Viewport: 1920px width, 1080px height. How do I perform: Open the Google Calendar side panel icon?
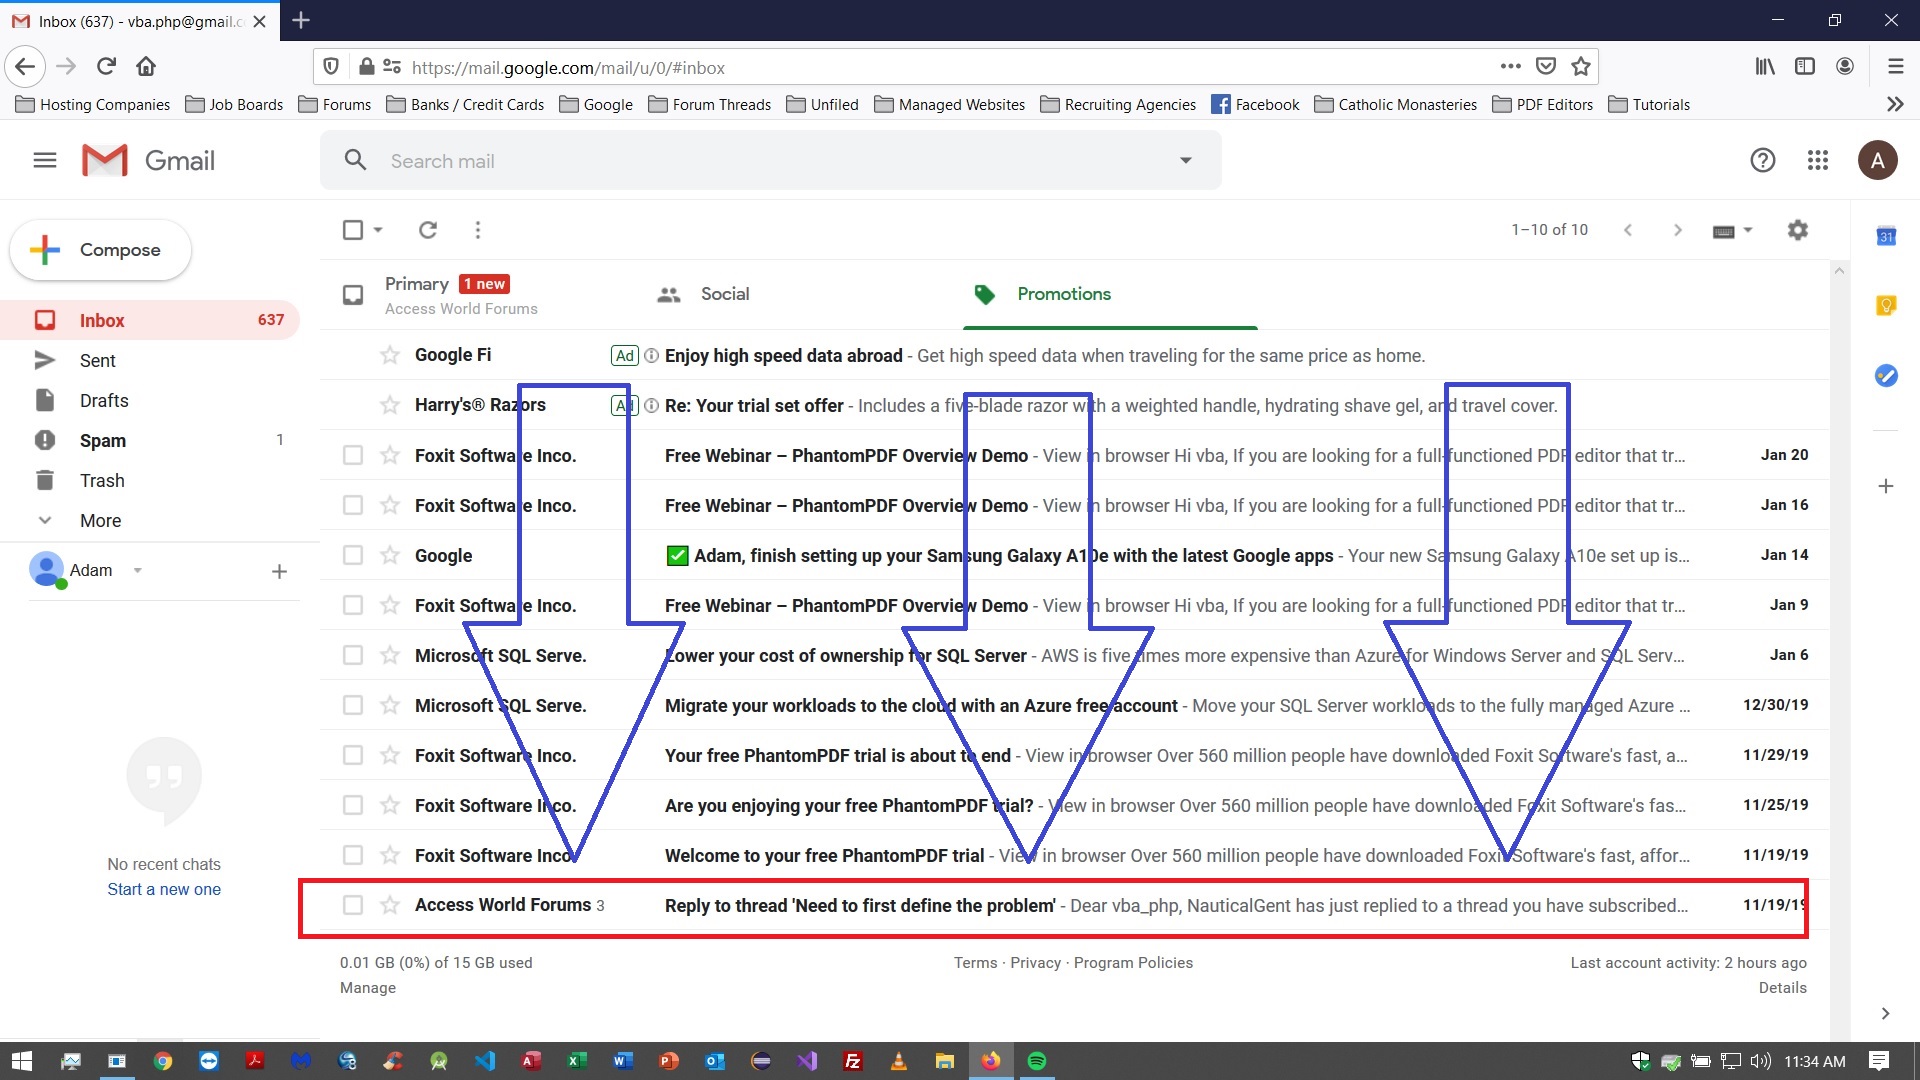coord(1886,237)
